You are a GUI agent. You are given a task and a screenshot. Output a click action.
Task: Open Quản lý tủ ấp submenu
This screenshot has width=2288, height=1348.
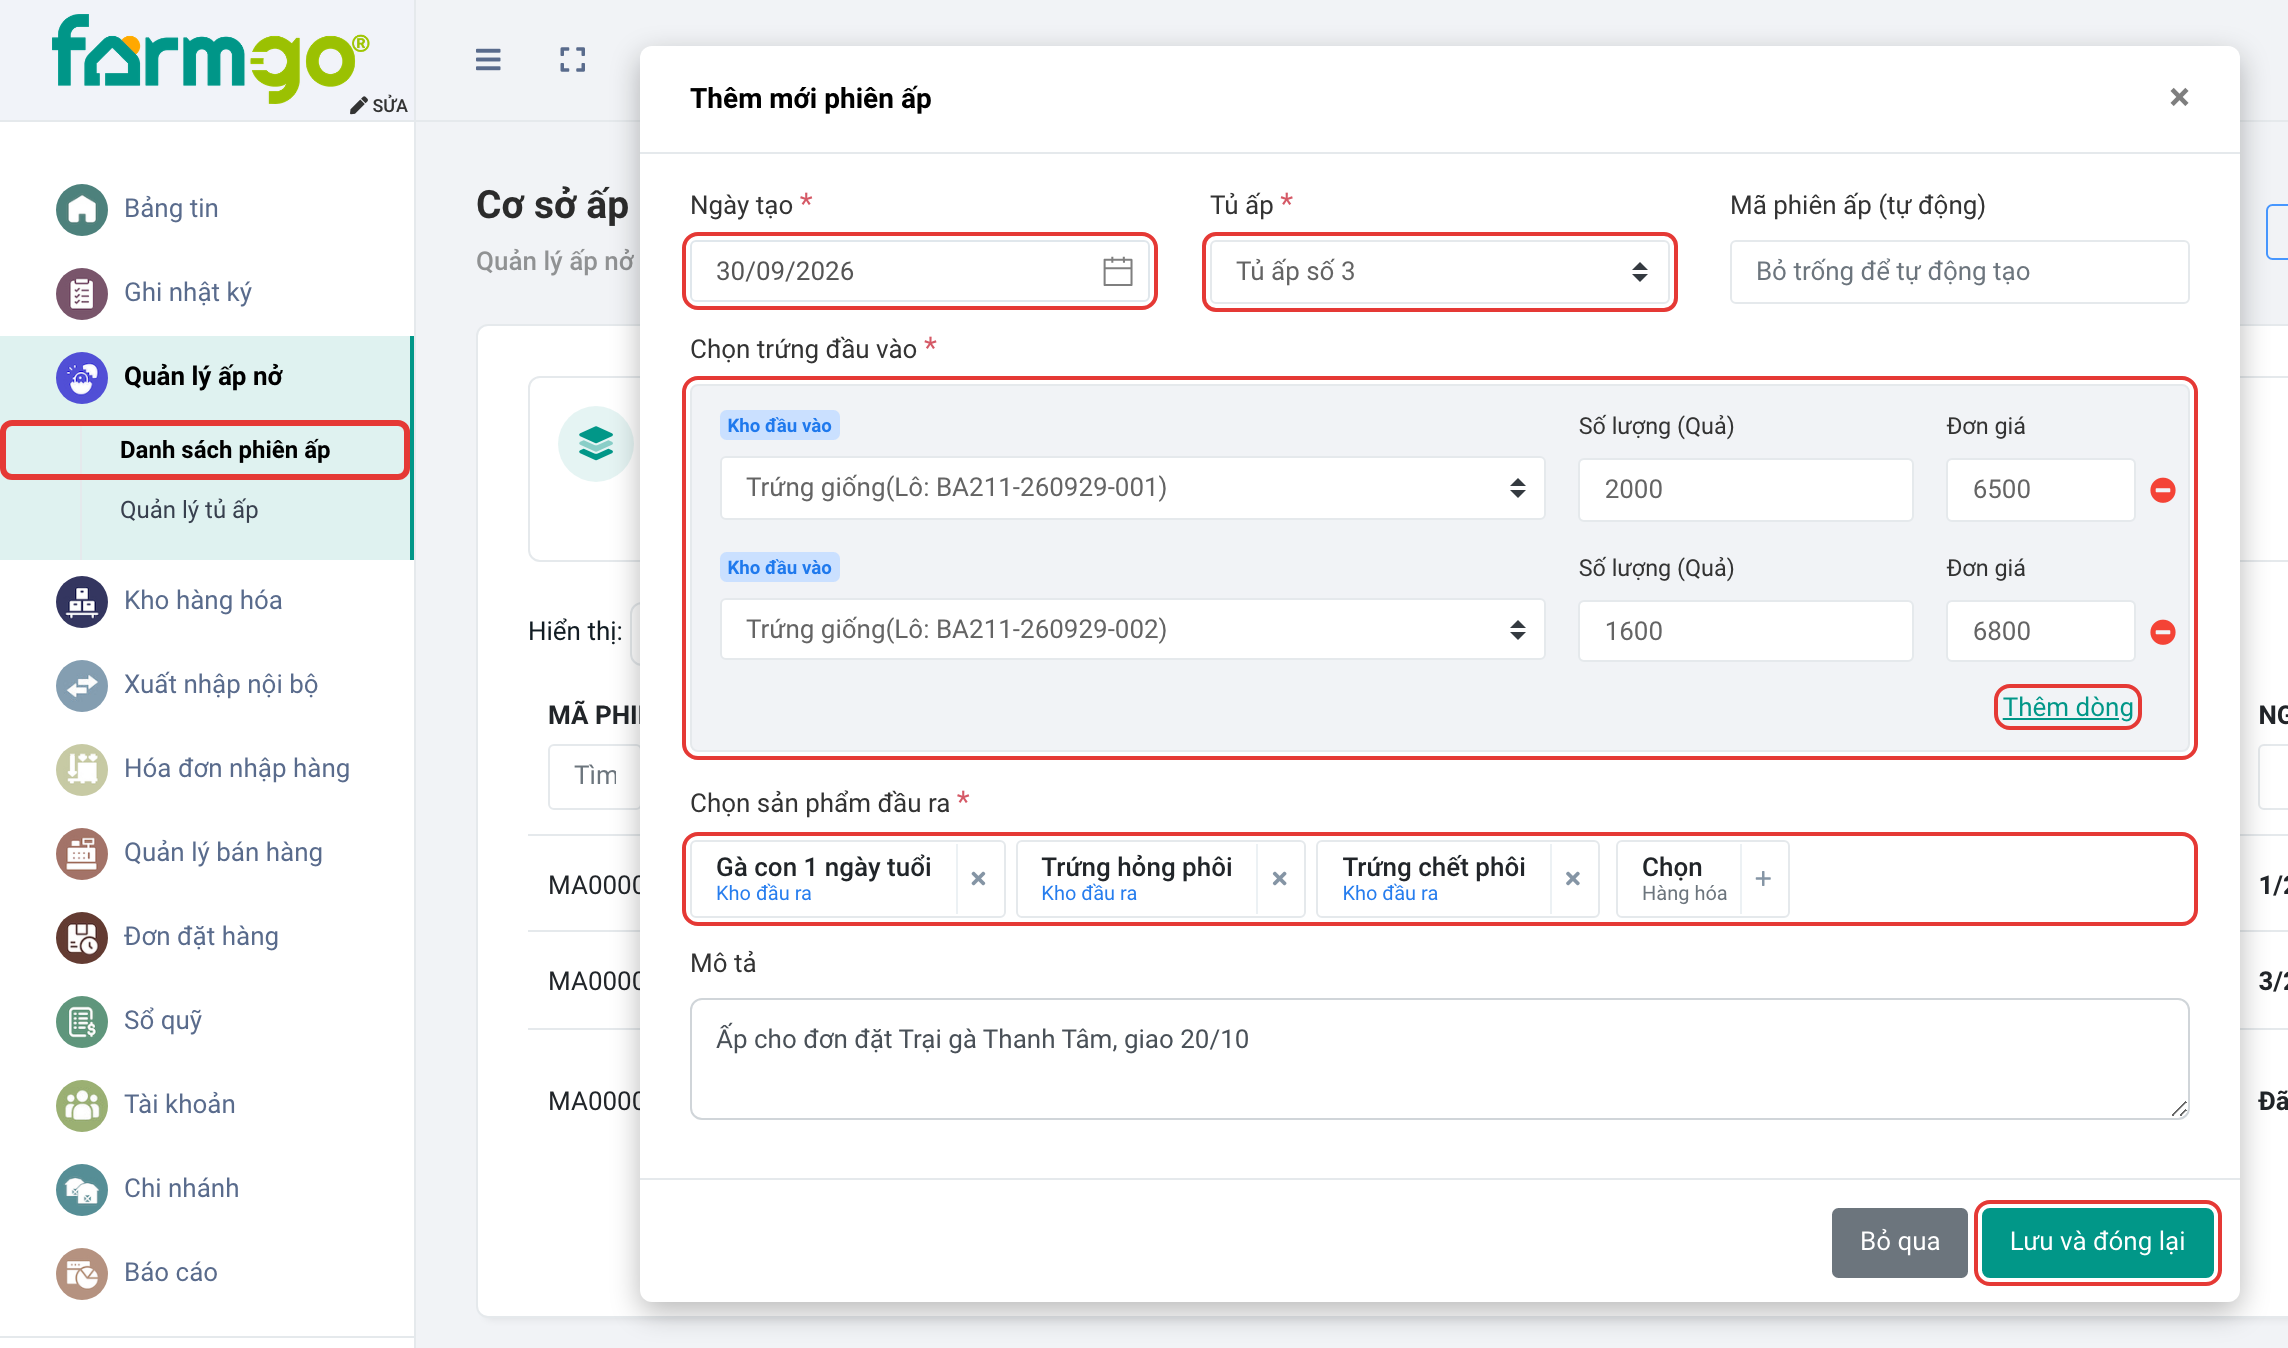click(x=189, y=510)
